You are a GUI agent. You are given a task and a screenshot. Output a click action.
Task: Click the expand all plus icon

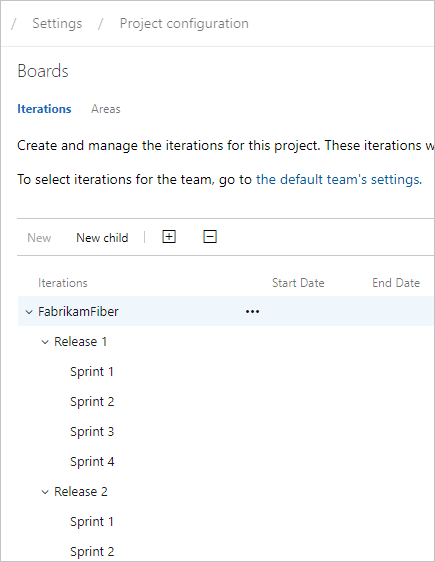(169, 237)
